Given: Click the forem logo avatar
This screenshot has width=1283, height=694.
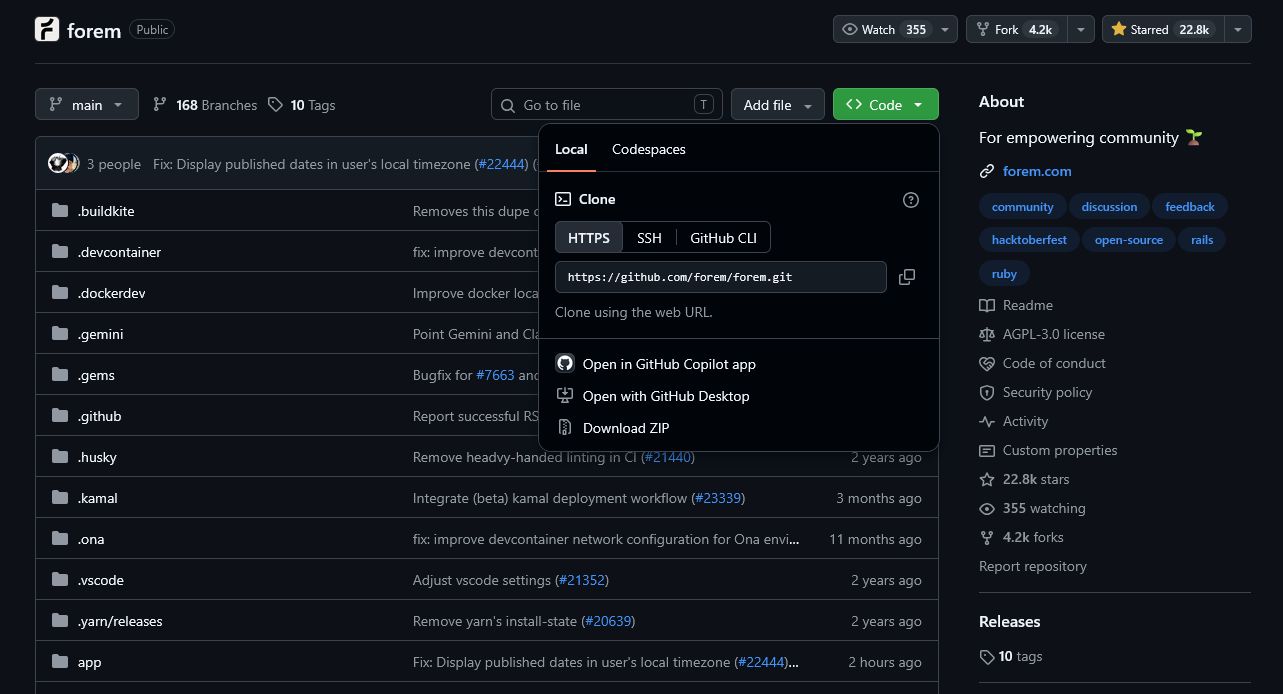Looking at the screenshot, I should click(47, 30).
